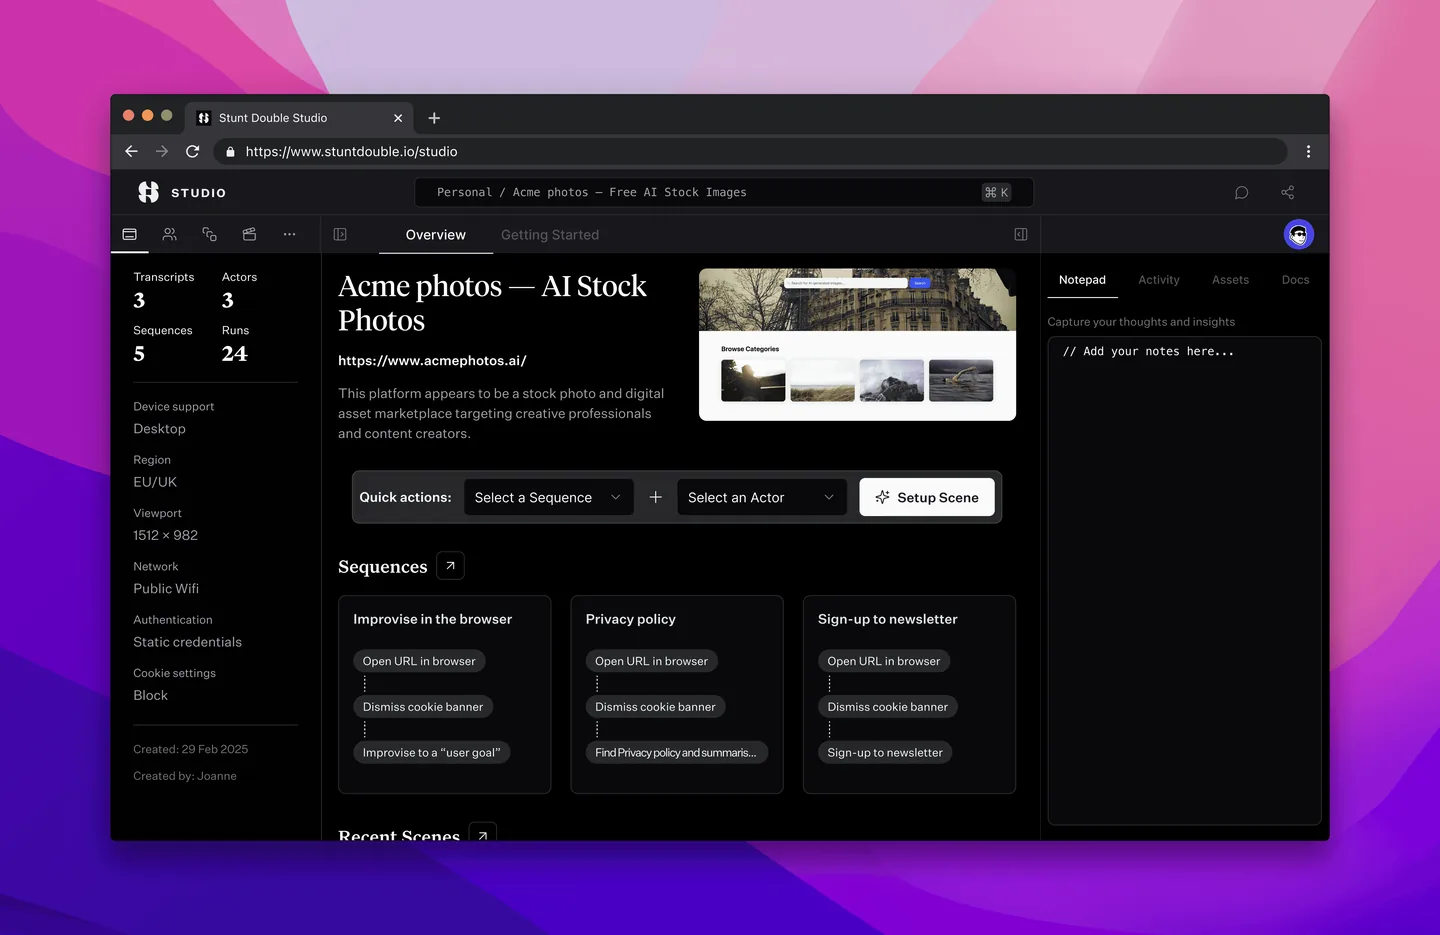
Task: Switch to the Getting Started tab
Action: pyautogui.click(x=550, y=235)
